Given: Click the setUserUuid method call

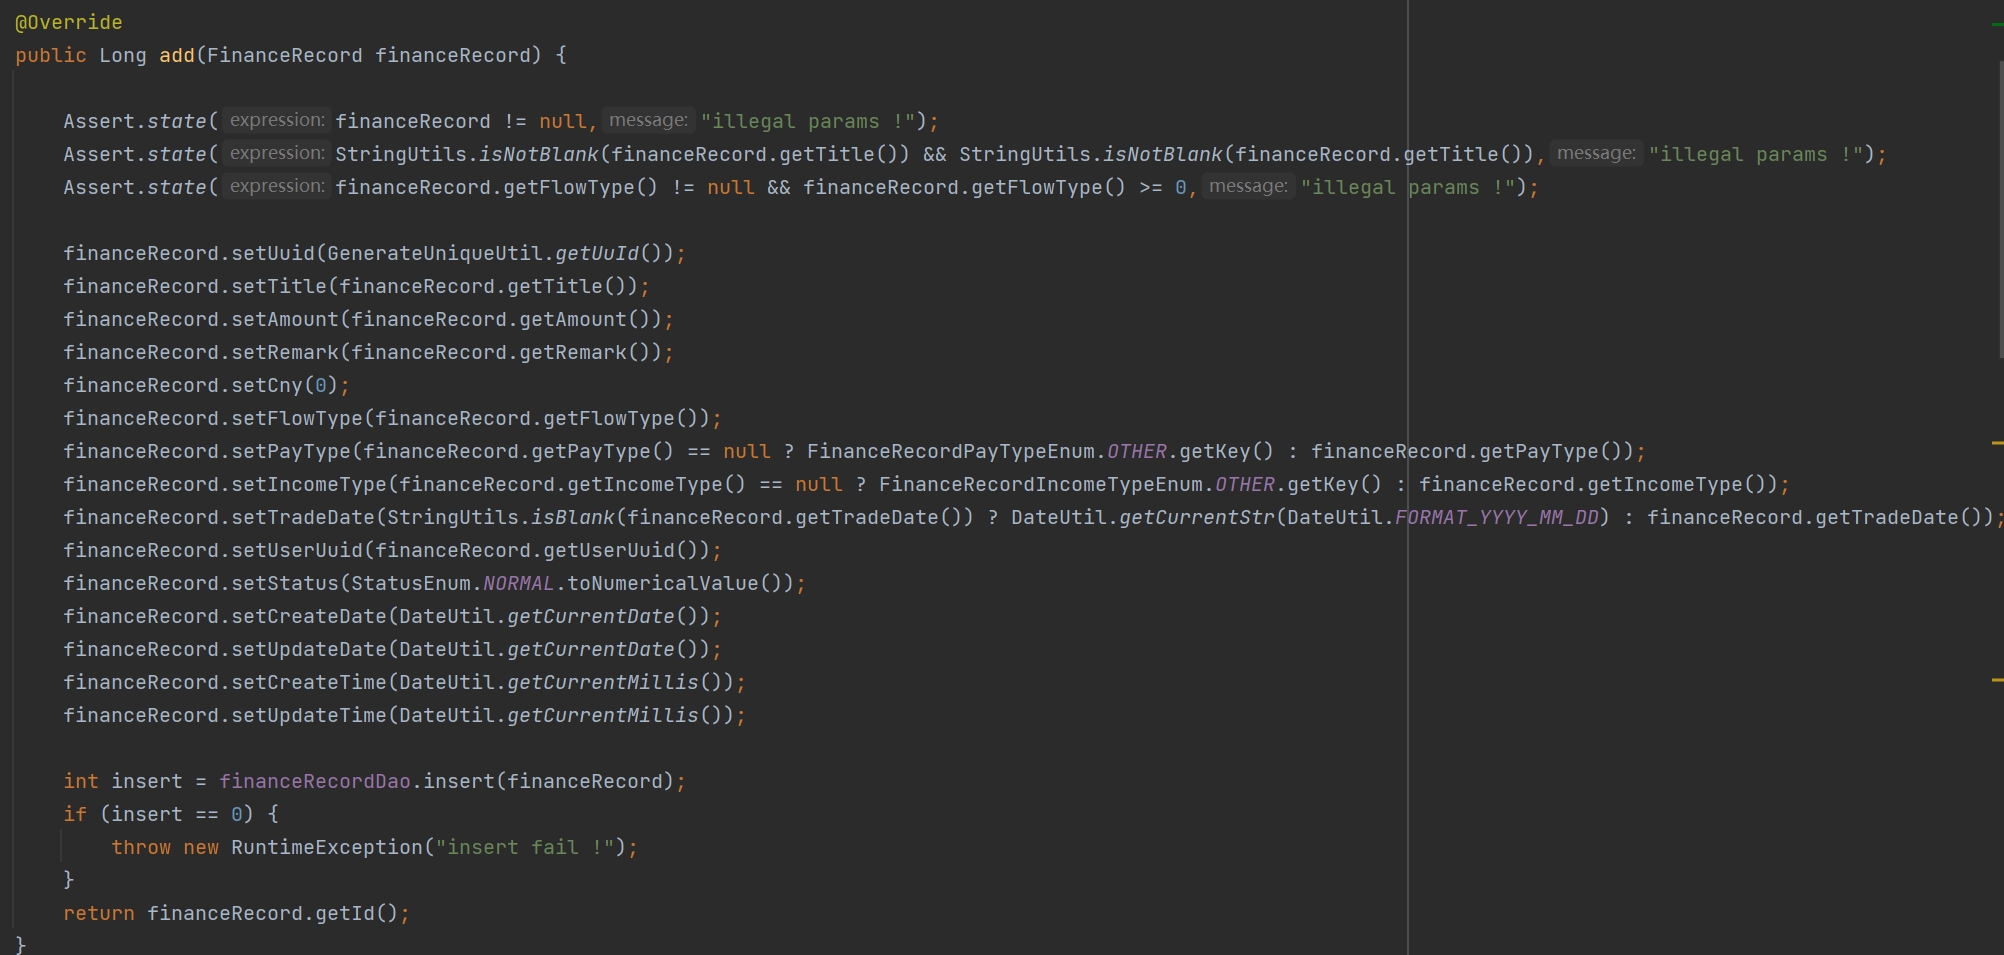Looking at the screenshot, I should (297, 550).
